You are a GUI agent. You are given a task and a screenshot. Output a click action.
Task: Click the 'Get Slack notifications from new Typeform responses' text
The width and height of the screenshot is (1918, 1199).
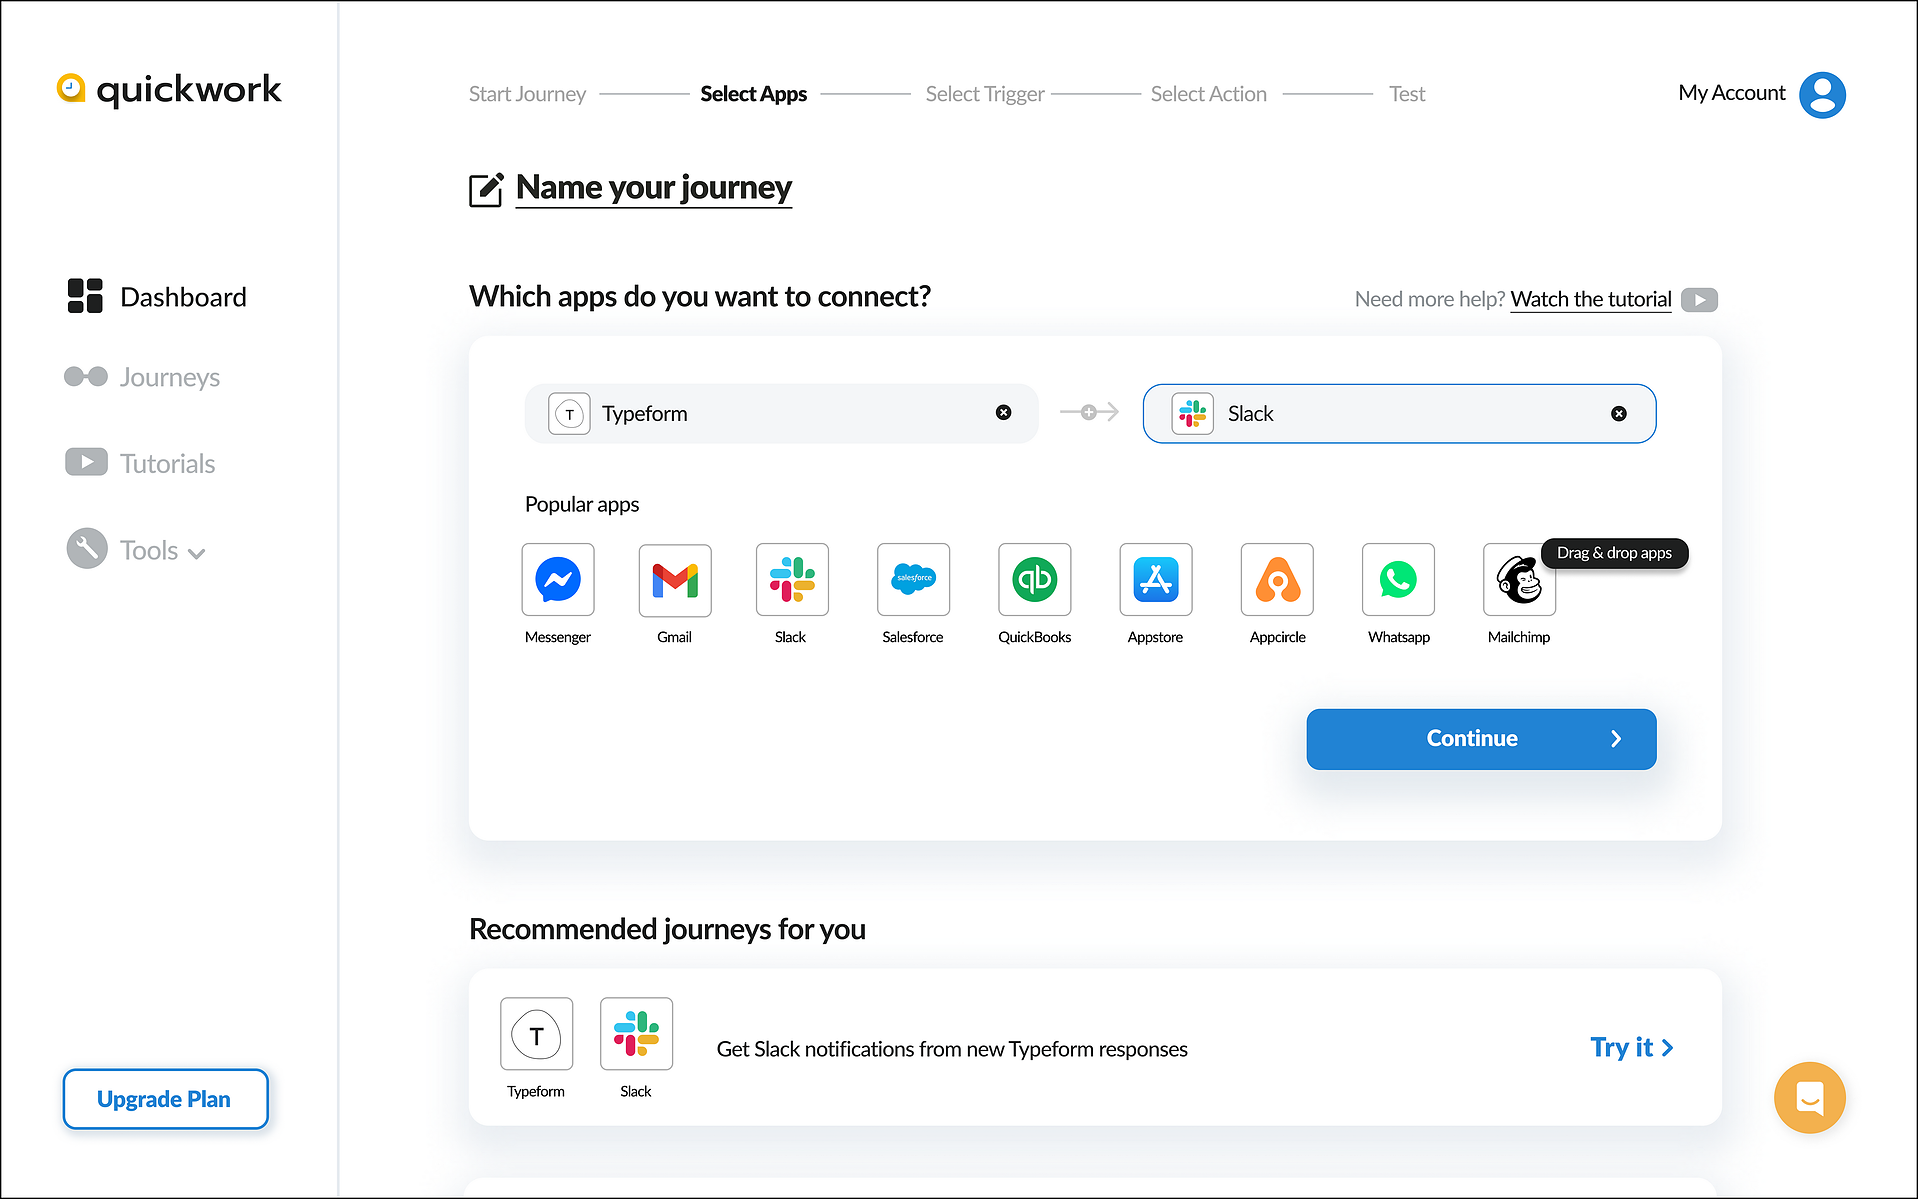point(952,1049)
